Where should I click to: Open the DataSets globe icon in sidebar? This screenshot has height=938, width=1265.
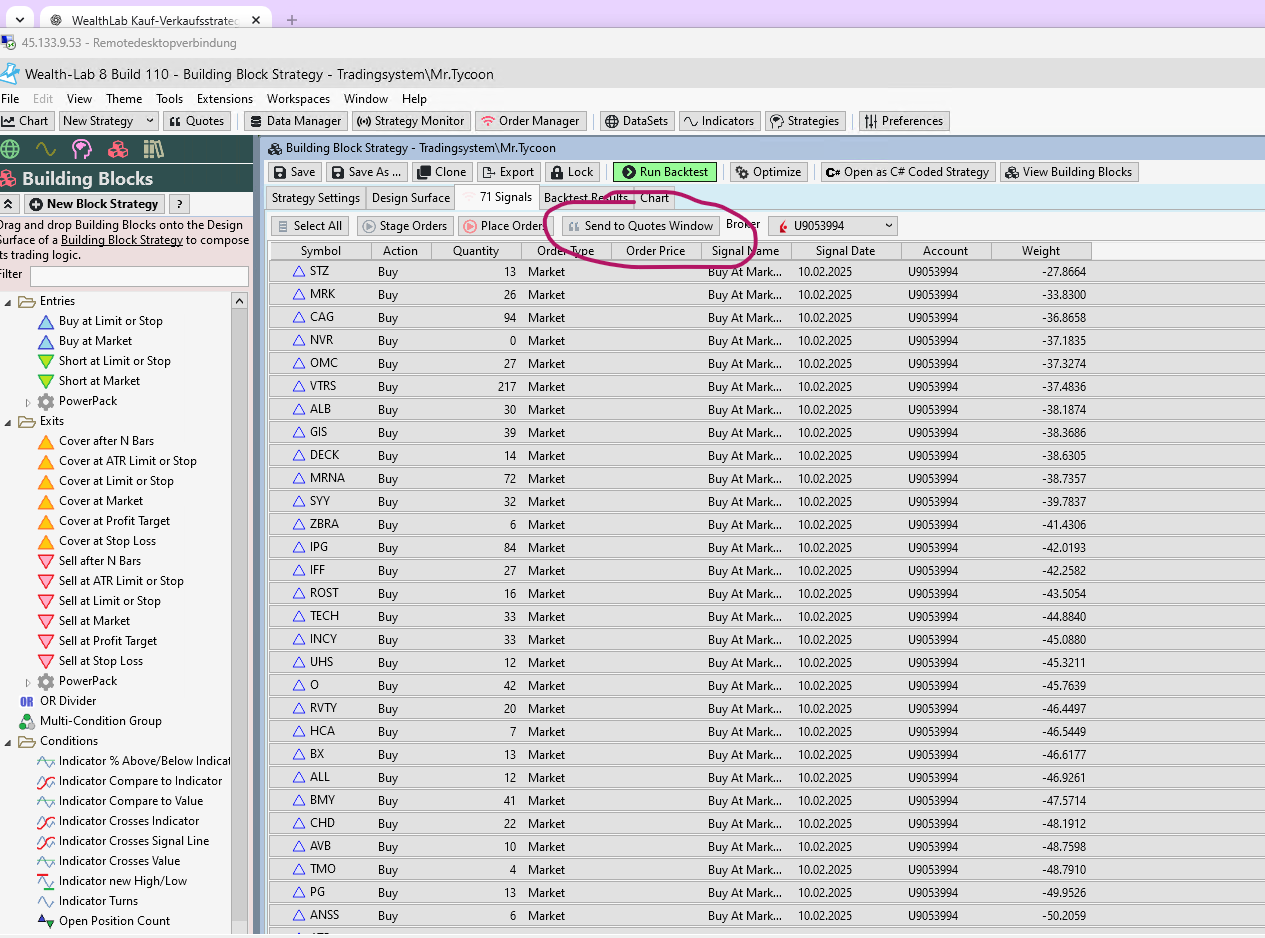(x=11, y=150)
